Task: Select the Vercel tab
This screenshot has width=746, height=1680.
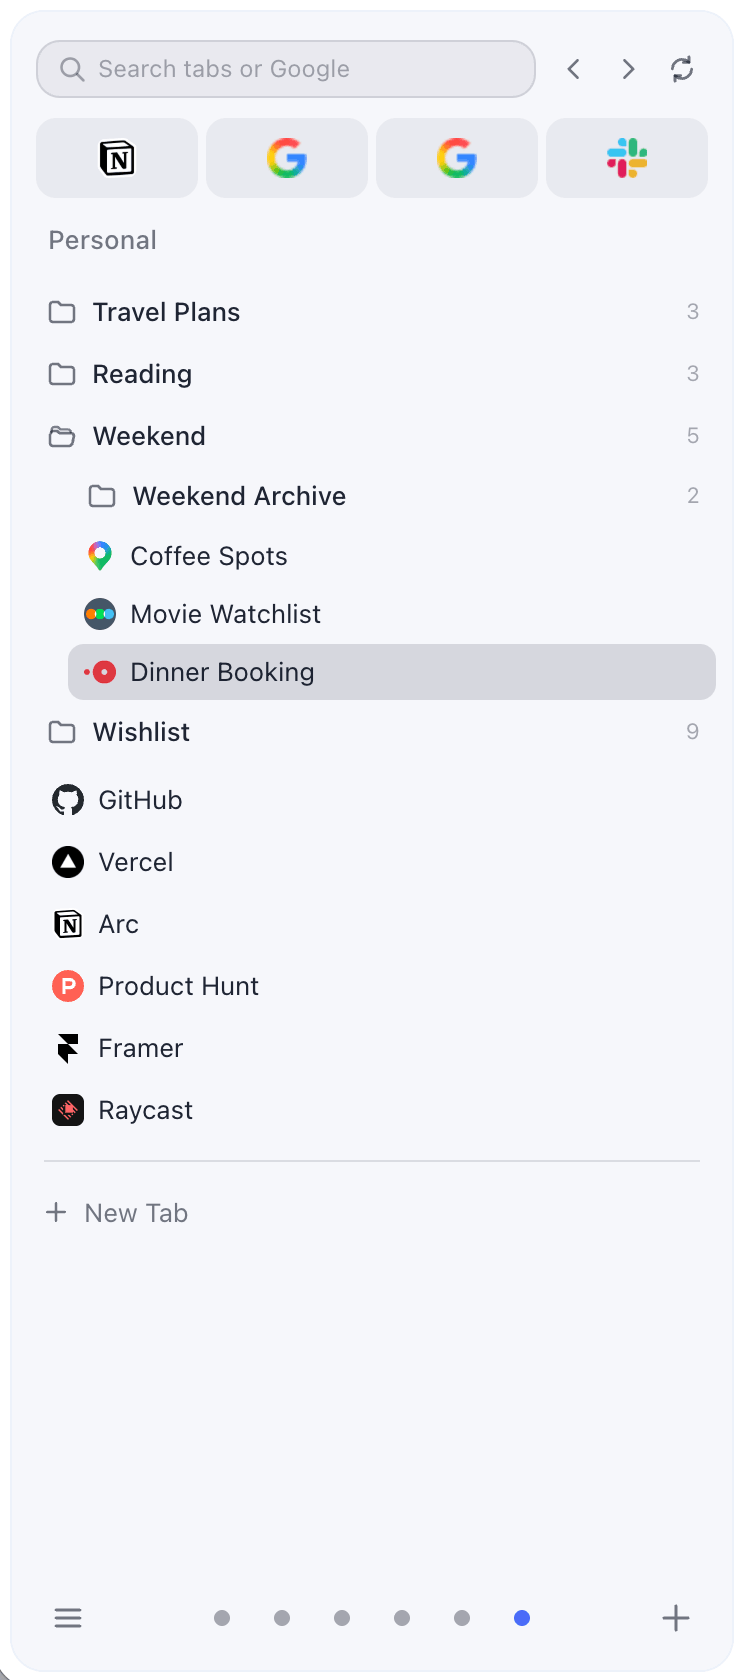Action: [135, 861]
